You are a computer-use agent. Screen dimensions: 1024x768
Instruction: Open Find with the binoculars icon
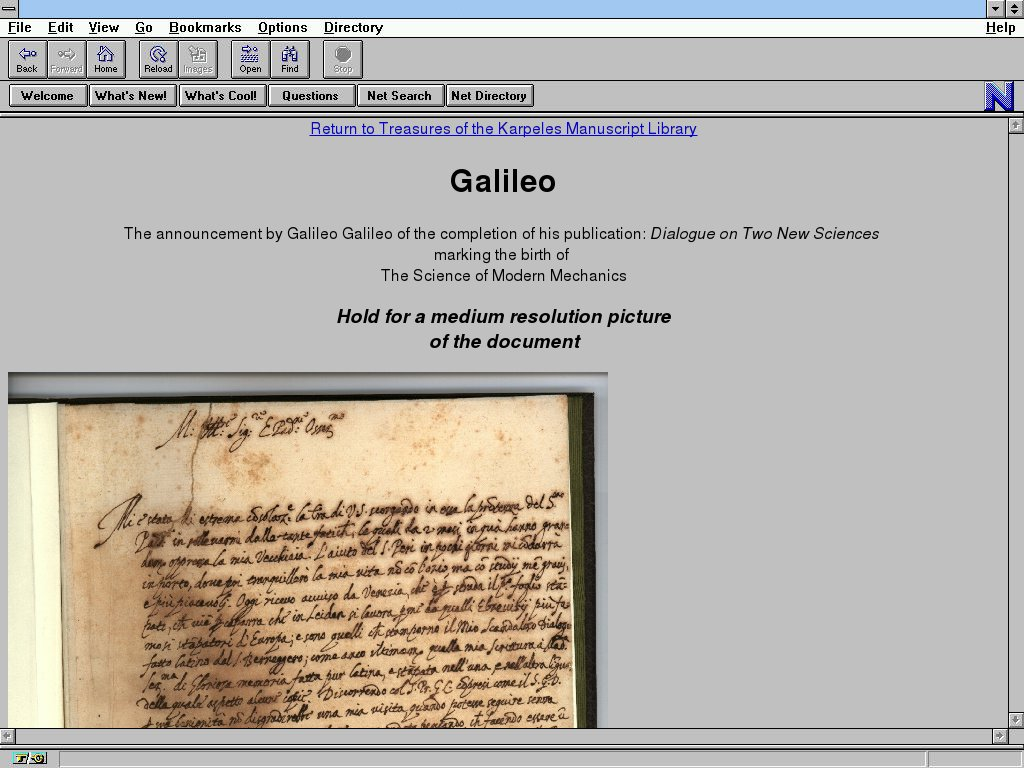click(x=290, y=59)
